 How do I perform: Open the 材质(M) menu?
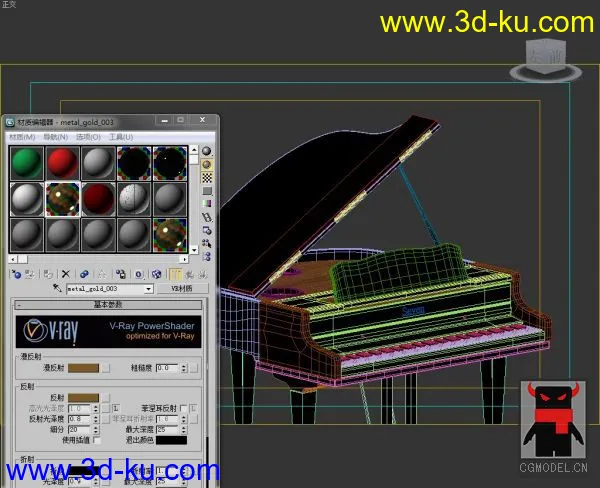tap(21, 136)
